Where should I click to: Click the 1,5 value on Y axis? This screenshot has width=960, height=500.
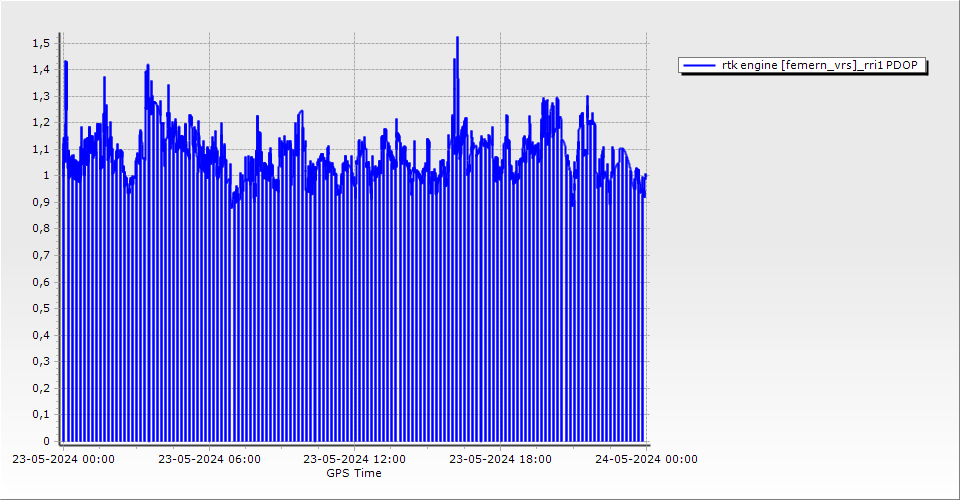[40, 43]
